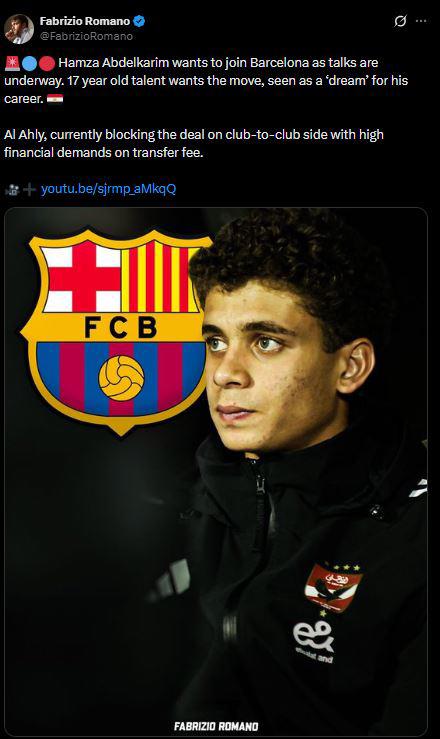The width and height of the screenshot is (440, 739).
Task: Click the Al Ahly badge on jacket
Action: (x=334, y=586)
